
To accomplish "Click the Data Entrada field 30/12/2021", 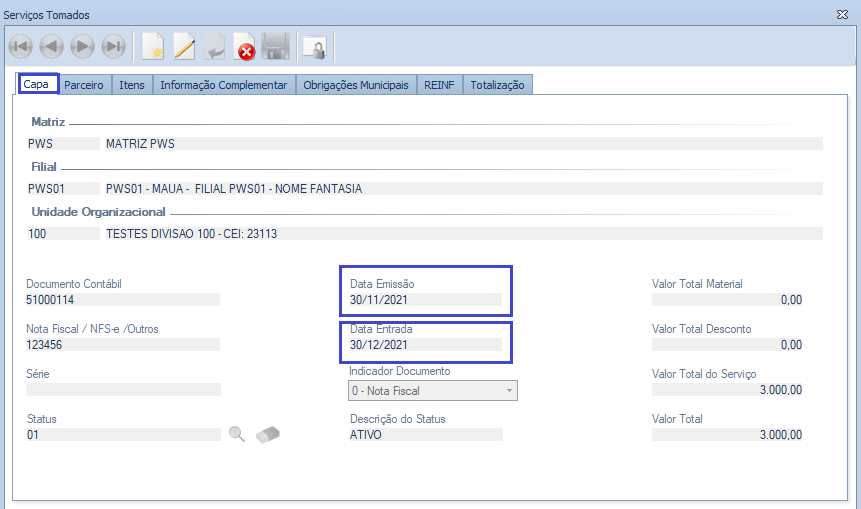I will point(426,344).
